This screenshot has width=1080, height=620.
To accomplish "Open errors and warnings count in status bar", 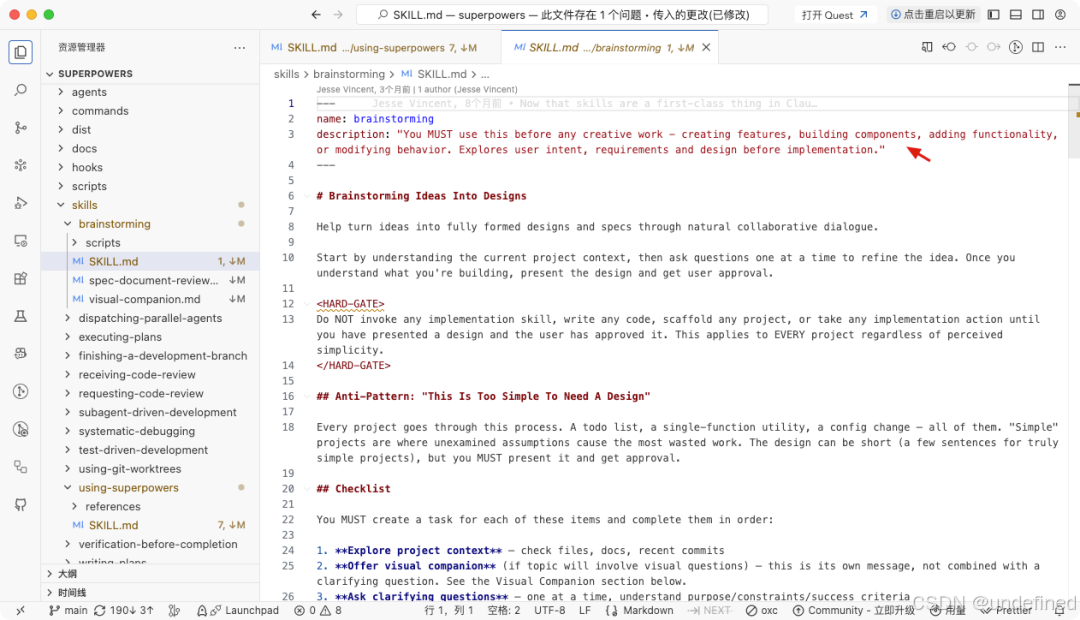I will tap(318, 610).
